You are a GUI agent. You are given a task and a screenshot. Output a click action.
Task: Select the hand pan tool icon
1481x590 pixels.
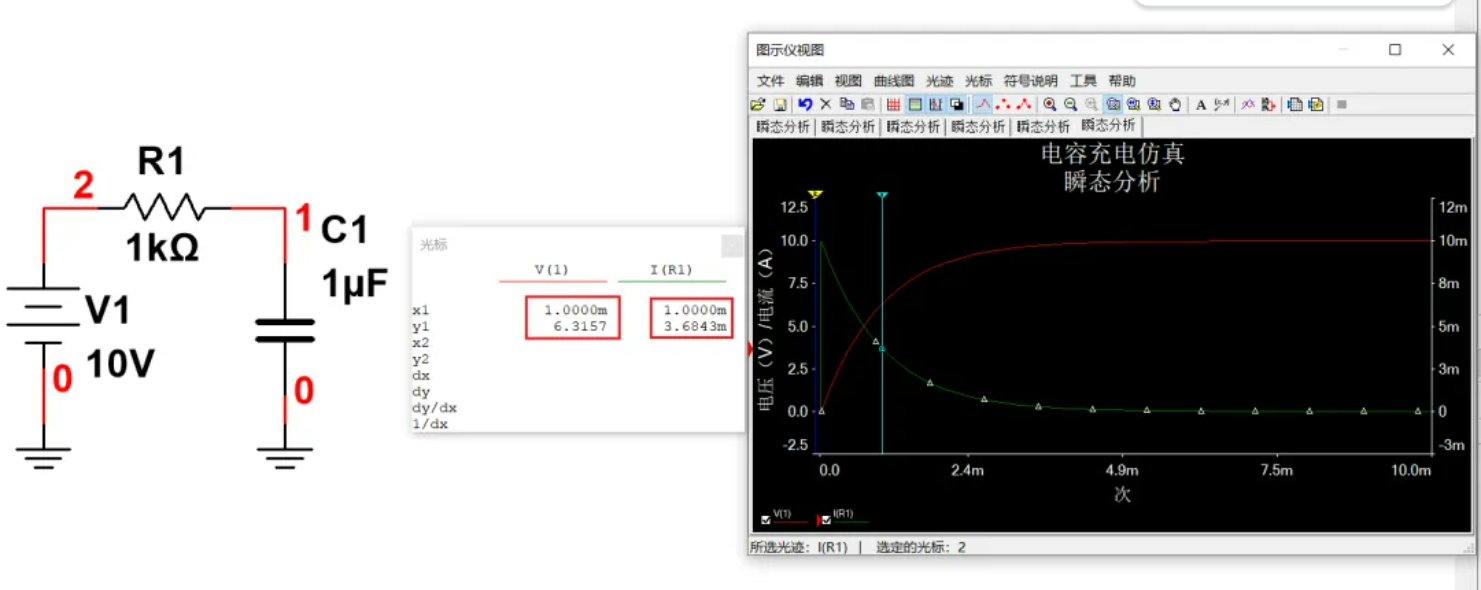(x=1175, y=104)
